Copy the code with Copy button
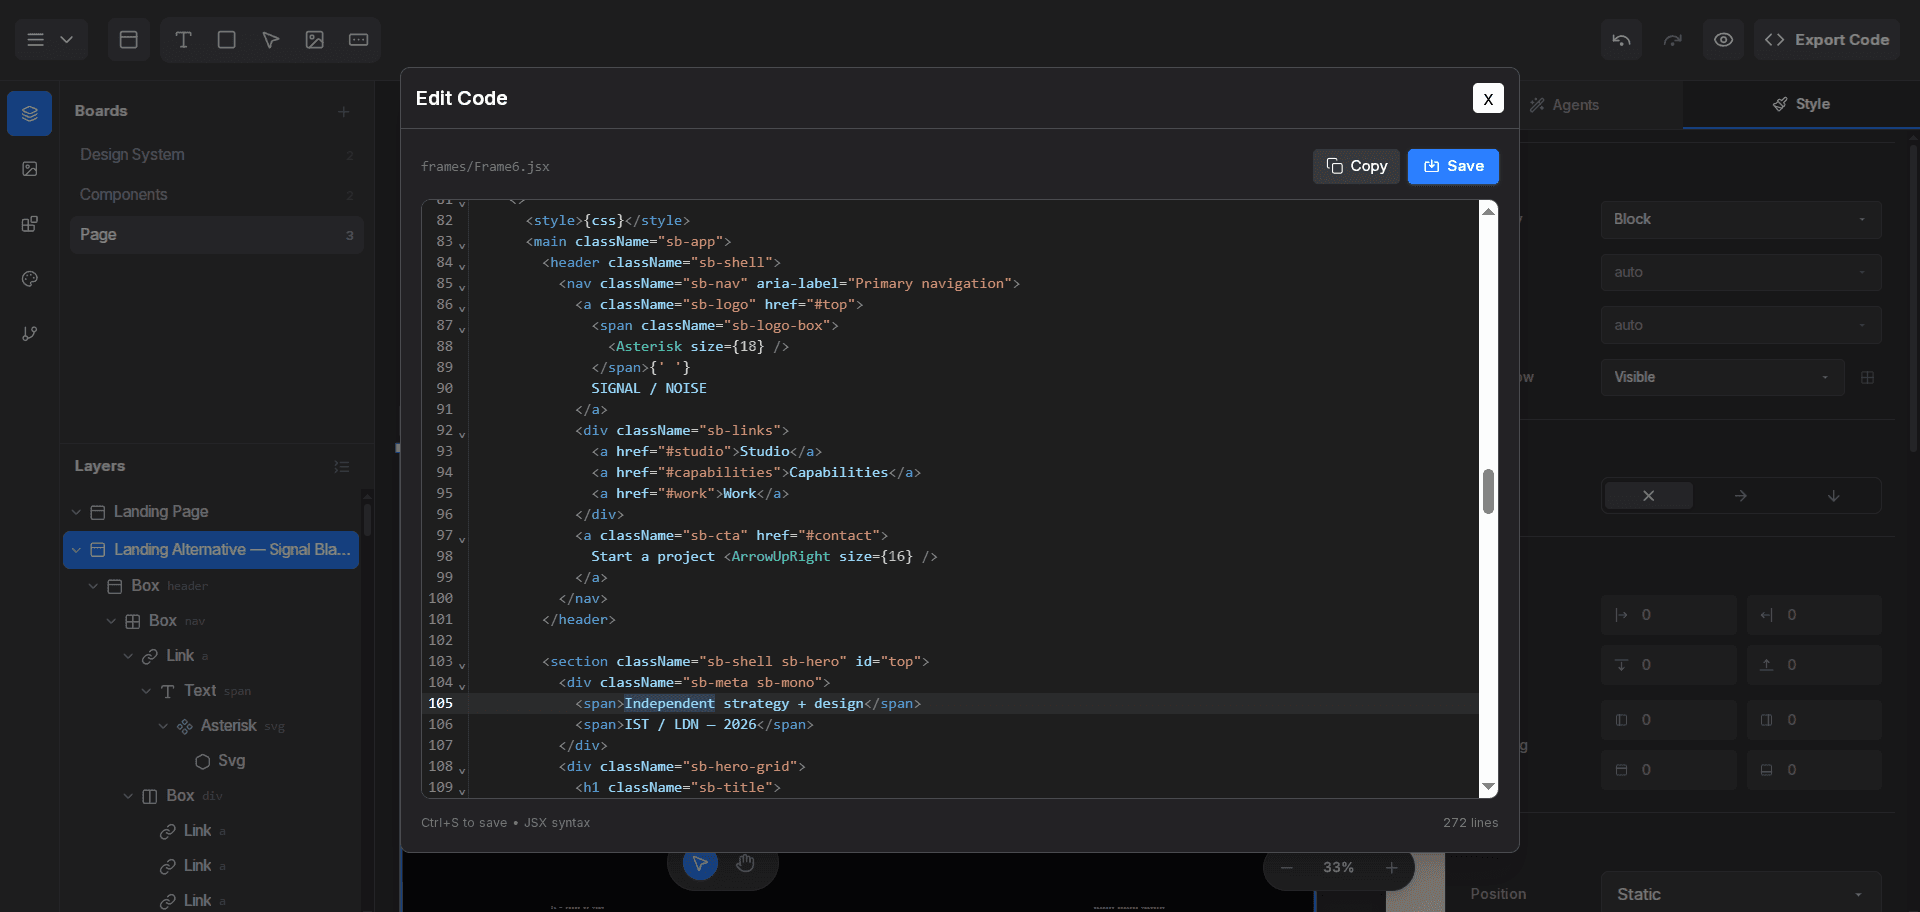 pos(1356,166)
